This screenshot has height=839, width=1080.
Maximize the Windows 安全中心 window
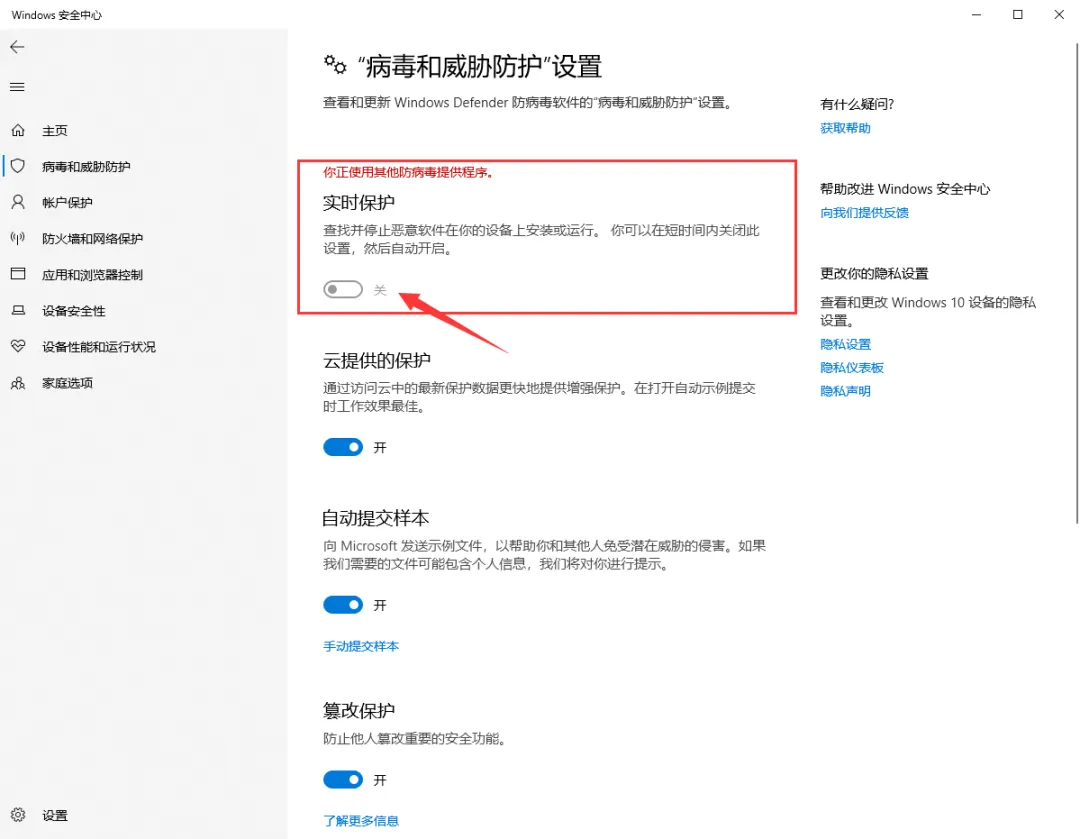1017,14
